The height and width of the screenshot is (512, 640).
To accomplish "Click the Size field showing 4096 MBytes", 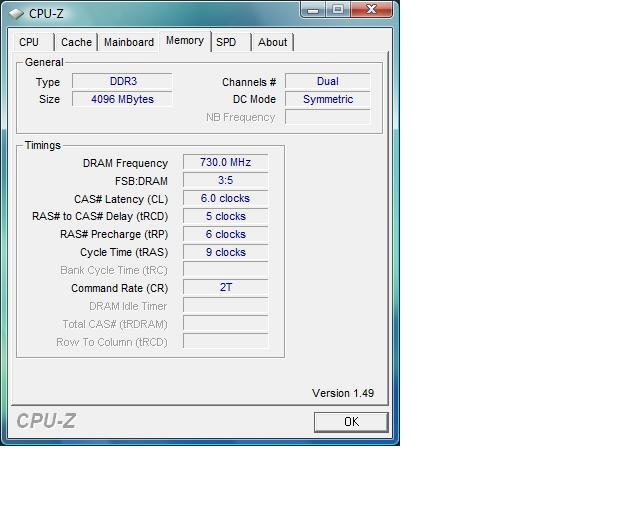I will pos(122,99).
